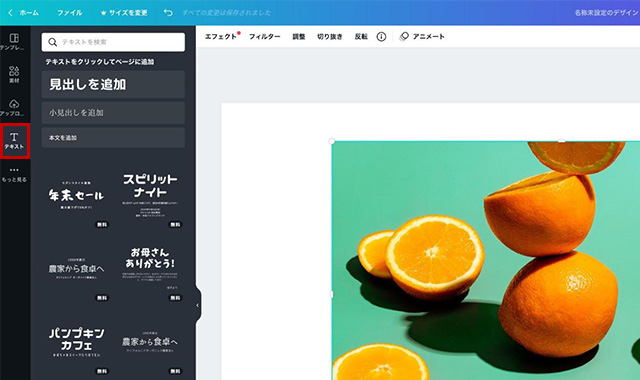Click サイズを変更 resize button
The height and width of the screenshot is (380, 640).
pyautogui.click(x=124, y=13)
